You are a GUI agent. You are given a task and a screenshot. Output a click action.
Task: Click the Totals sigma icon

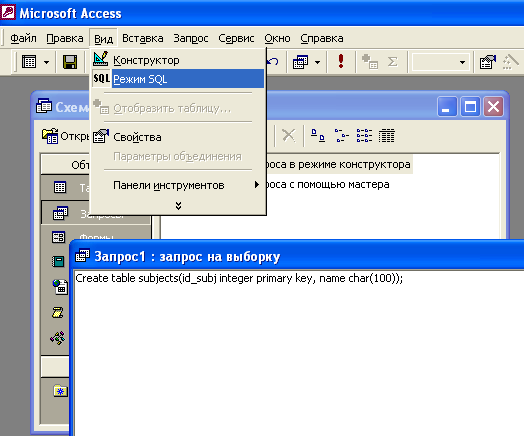pyautogui.click(x=393, y=62)
